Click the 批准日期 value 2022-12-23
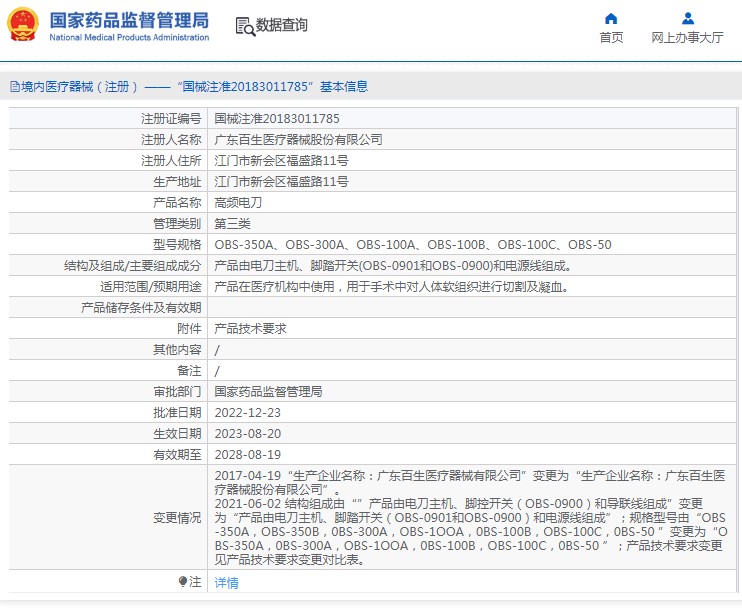 pos(247,413)
